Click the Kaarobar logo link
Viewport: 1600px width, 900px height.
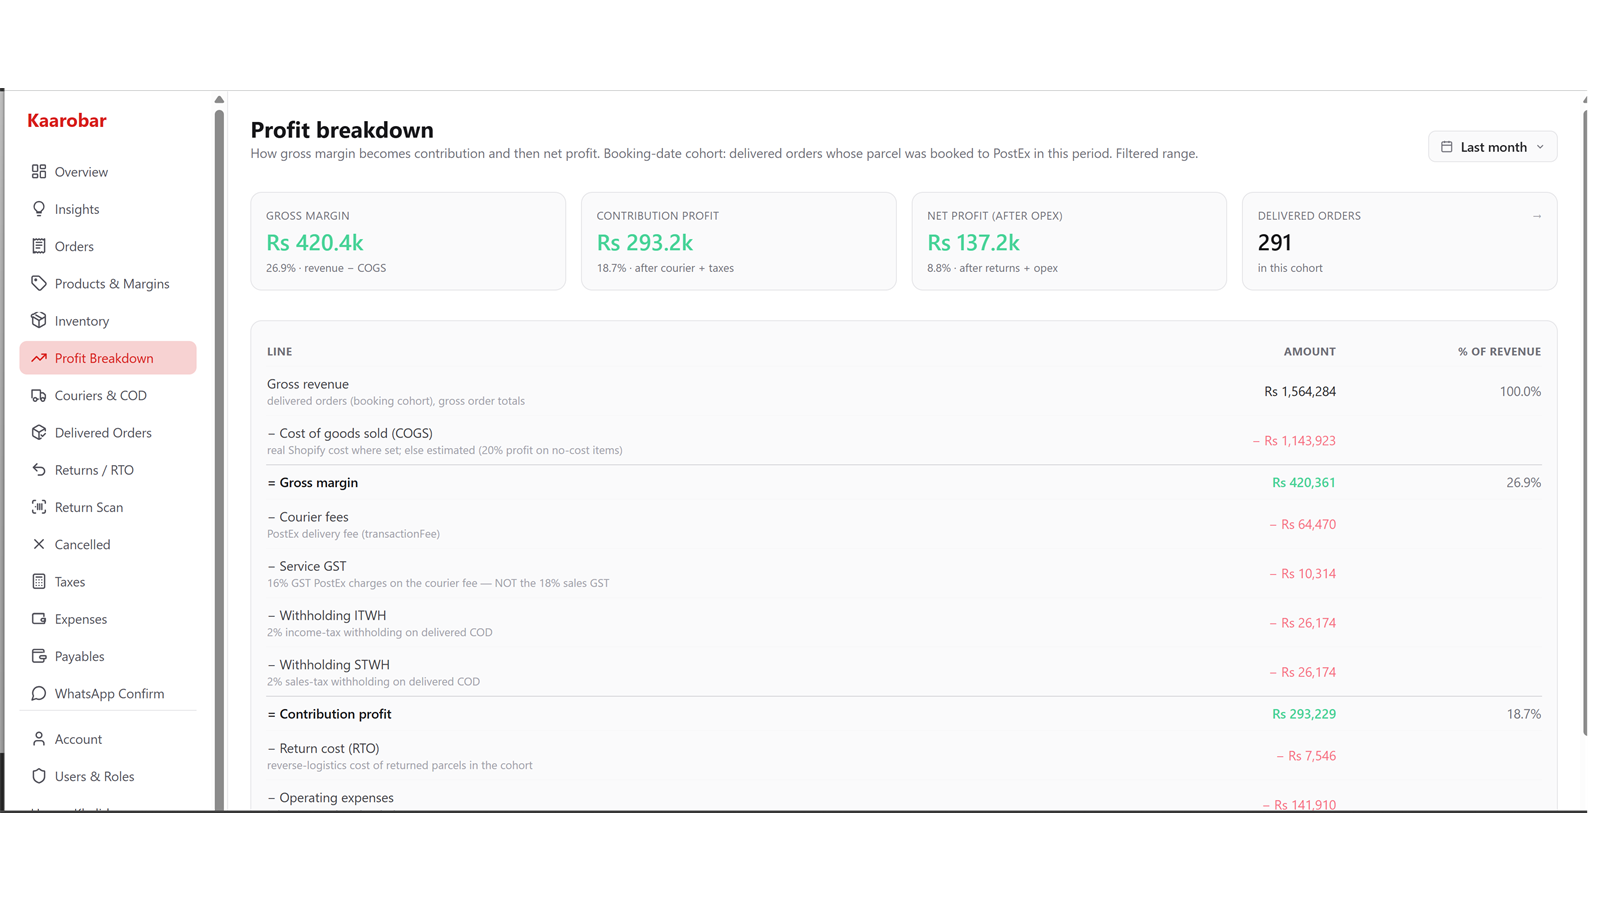click(67, 121)
